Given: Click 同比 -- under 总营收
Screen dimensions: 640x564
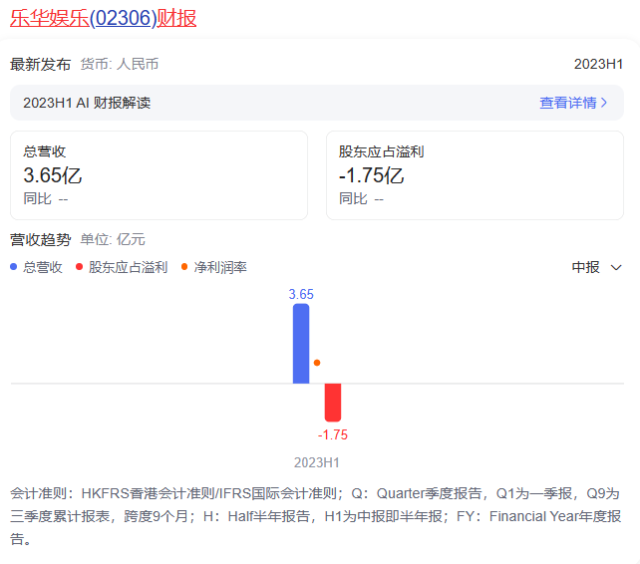Looking at the screenshot, I should tap(46, 199).
